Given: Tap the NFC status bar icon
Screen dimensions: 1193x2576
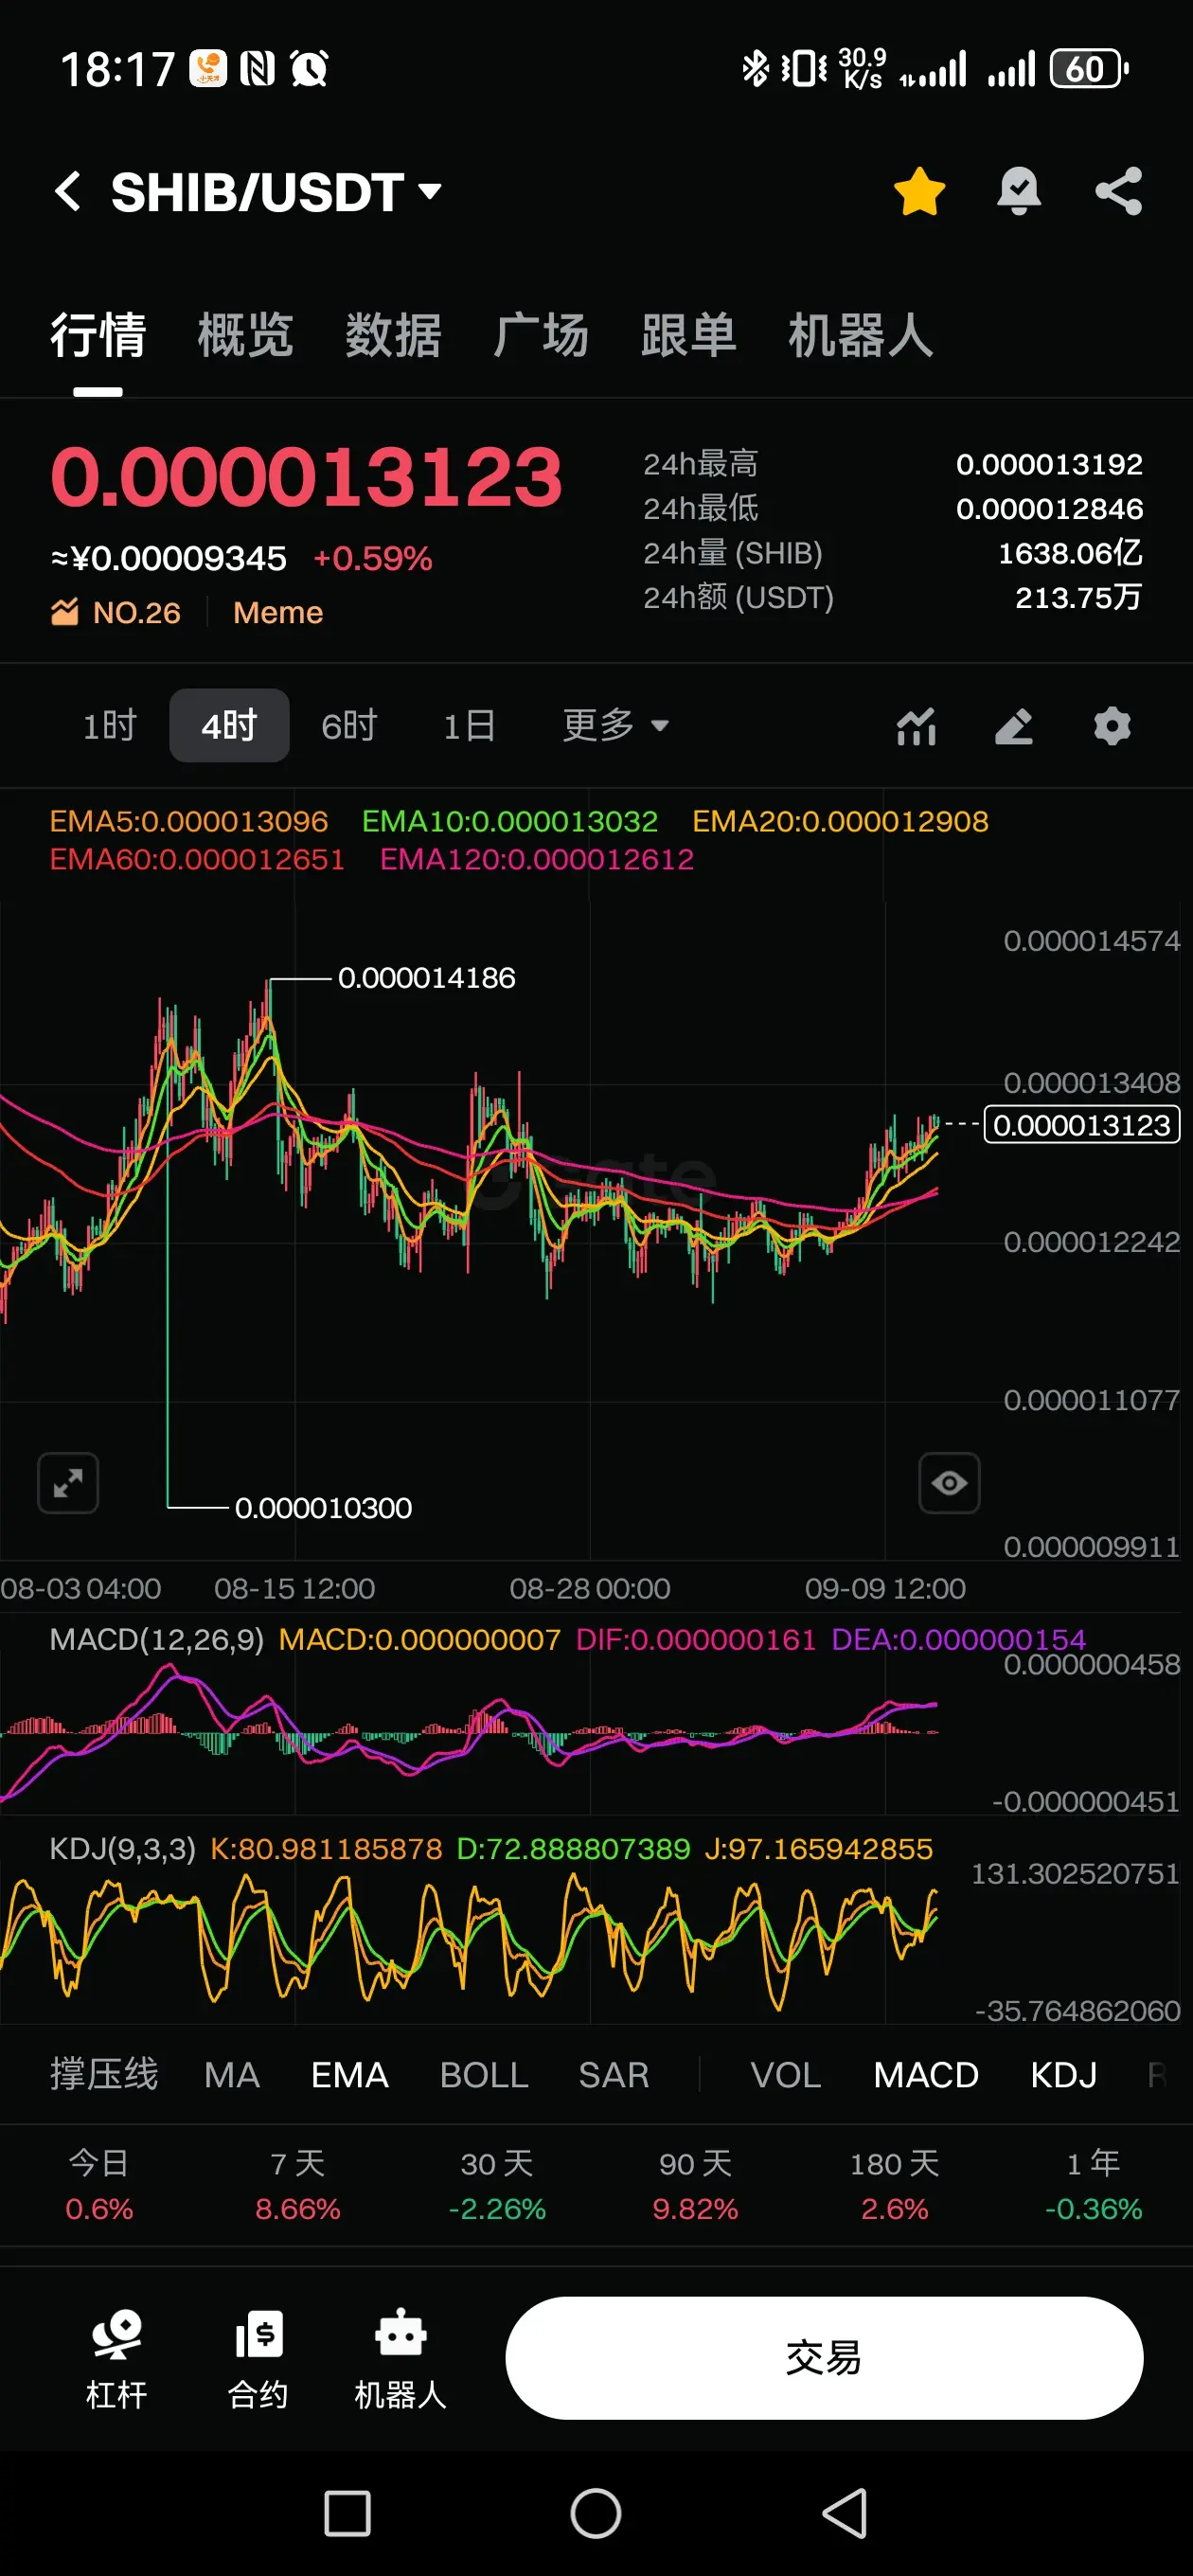Looking at the screenshot, I should pyautogui.click(x=258, y=69).
